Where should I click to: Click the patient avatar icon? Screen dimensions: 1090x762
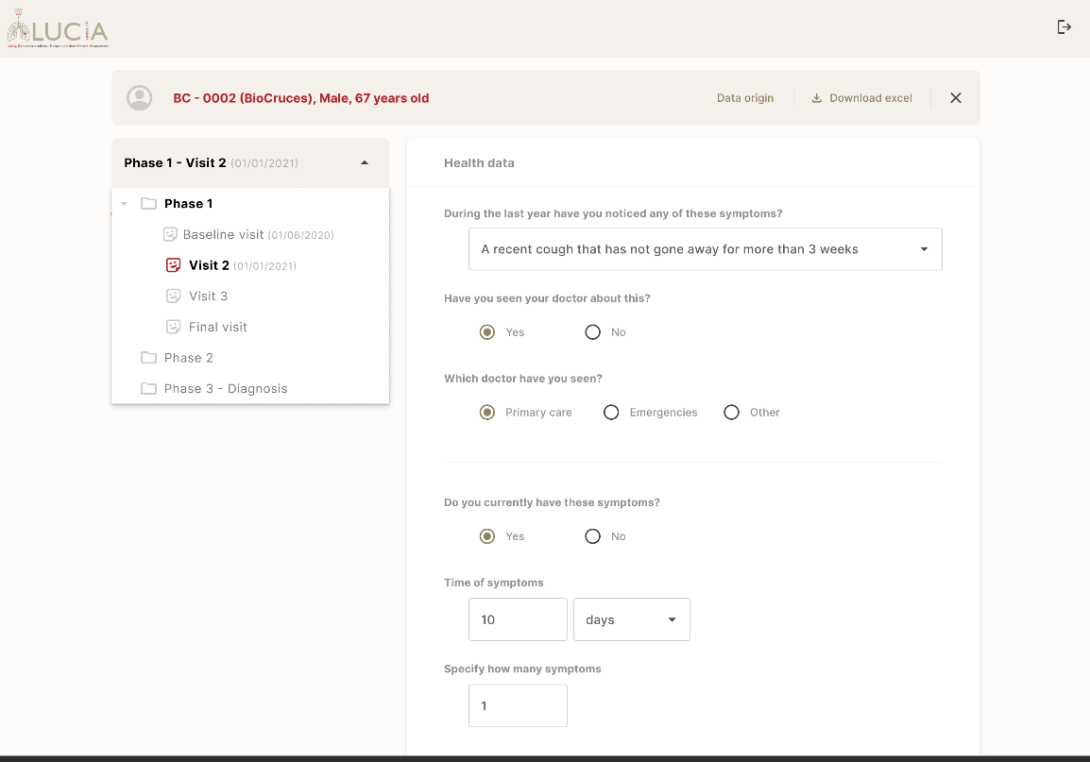[x=139, y=98]
